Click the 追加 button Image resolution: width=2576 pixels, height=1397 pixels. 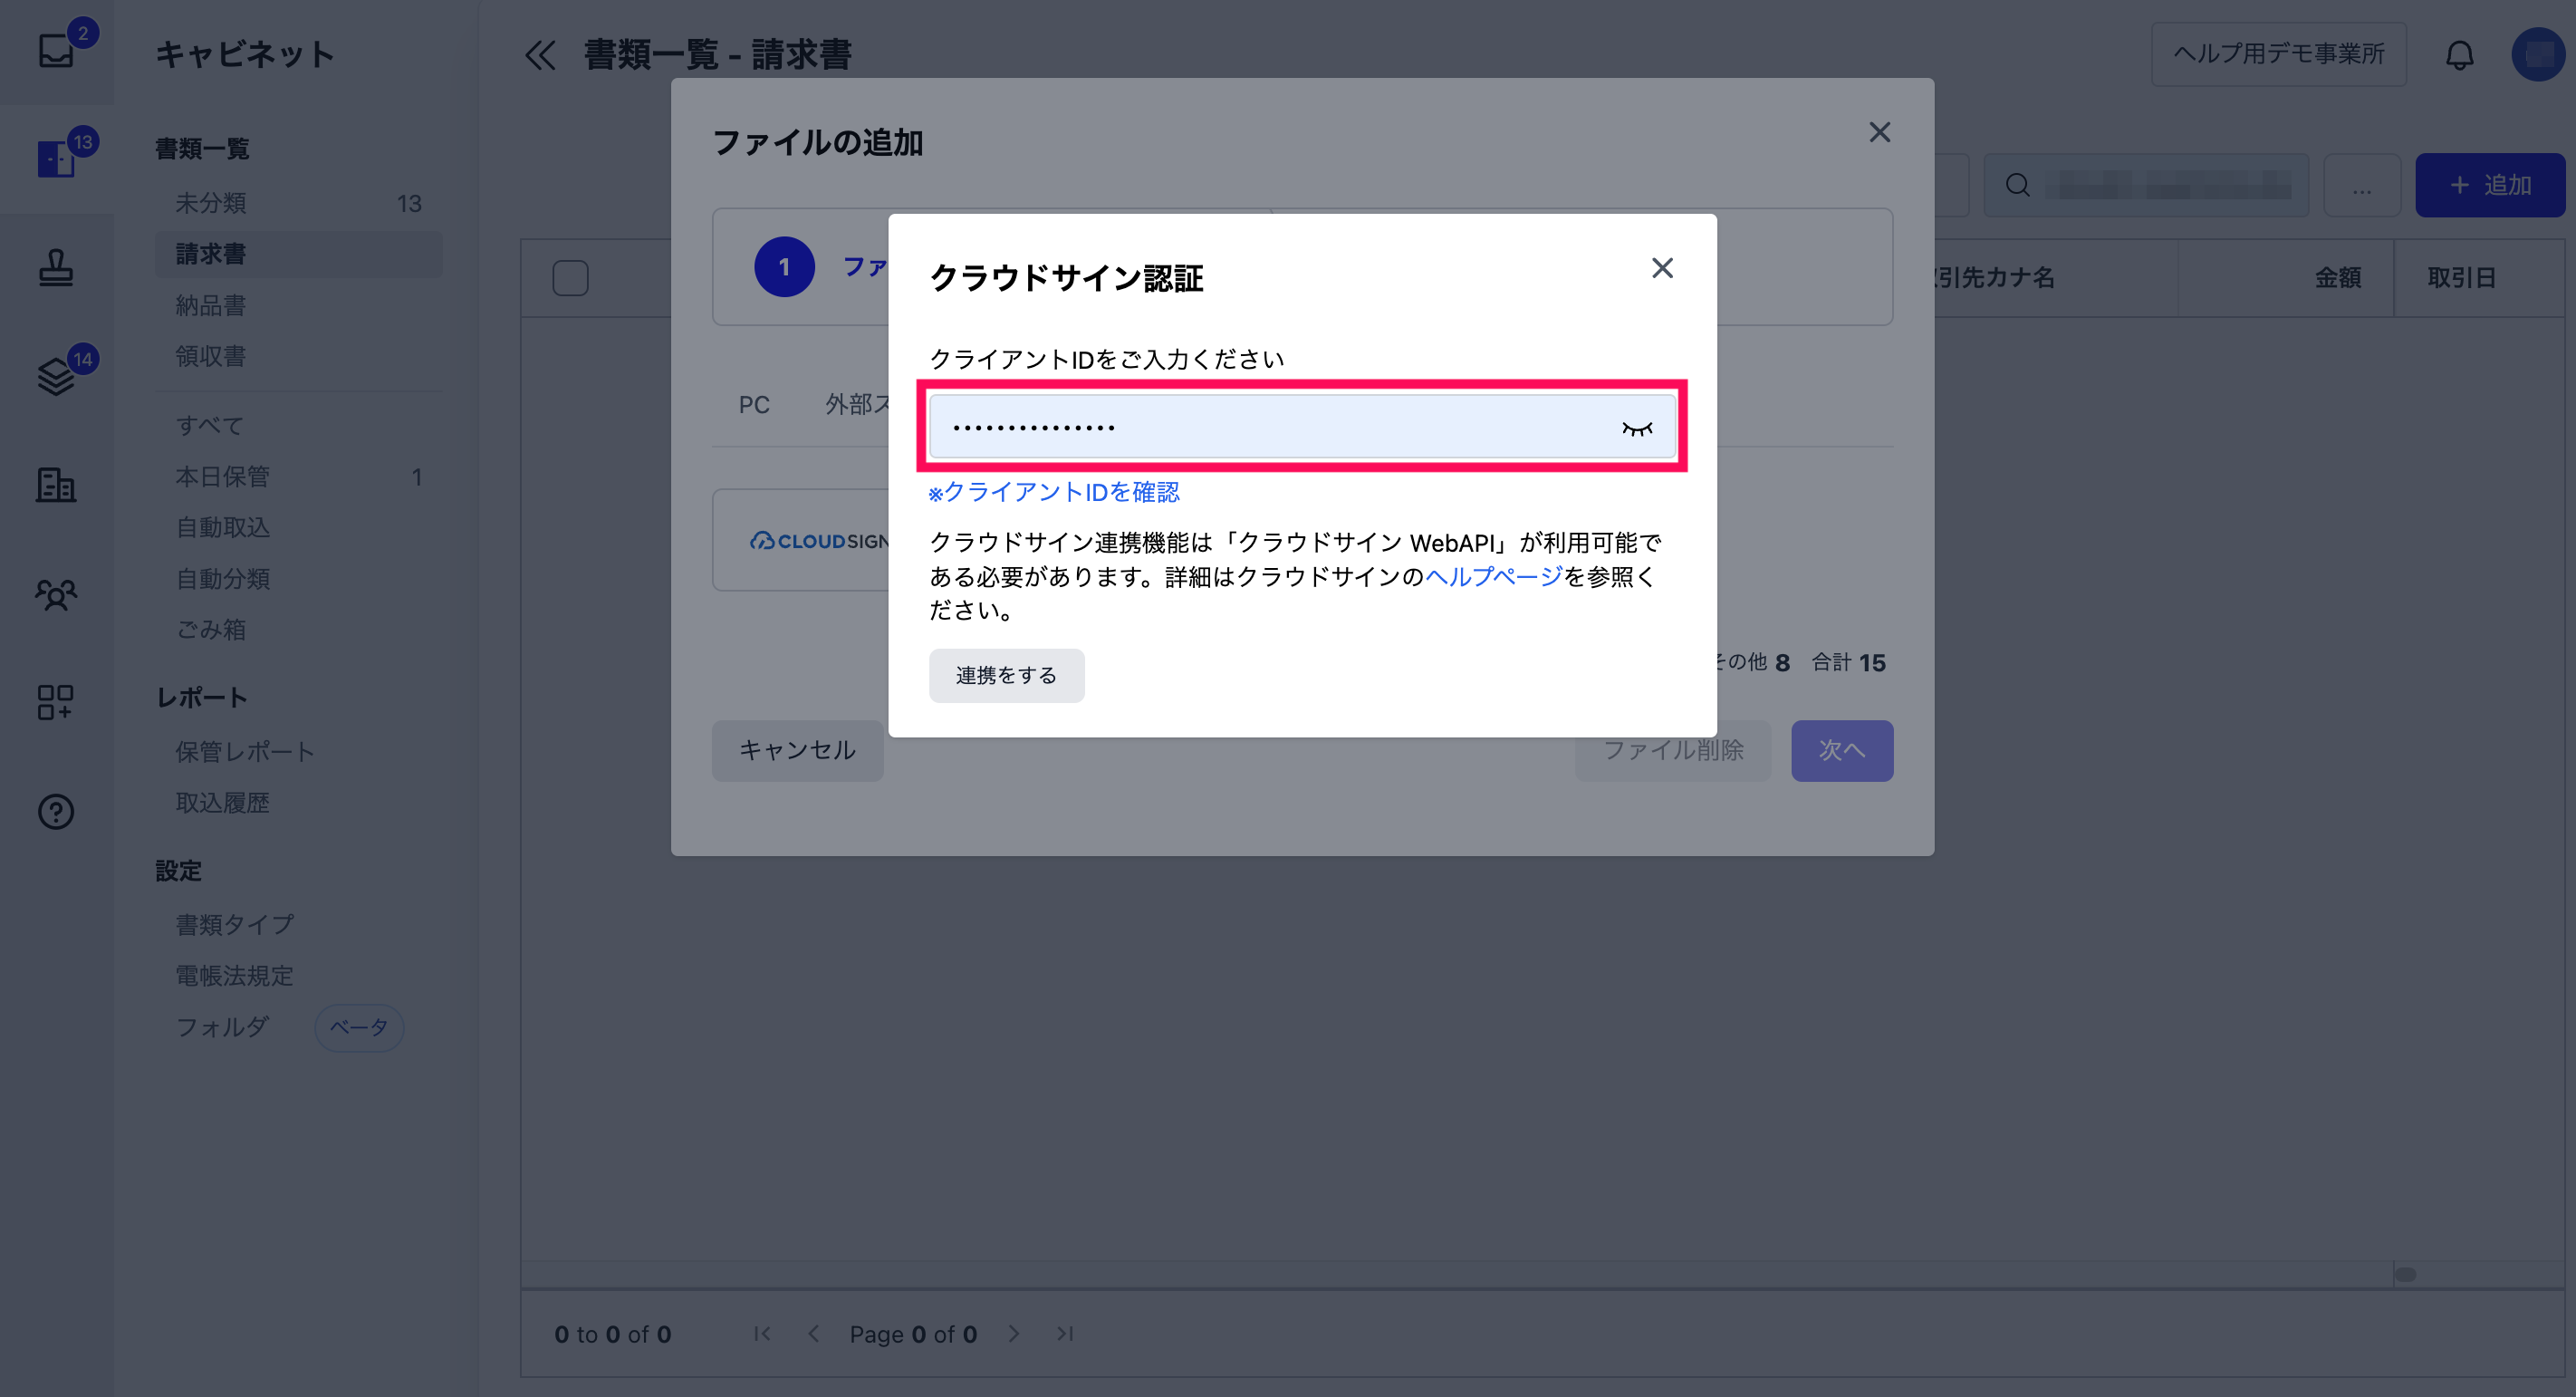[2489, 185]
